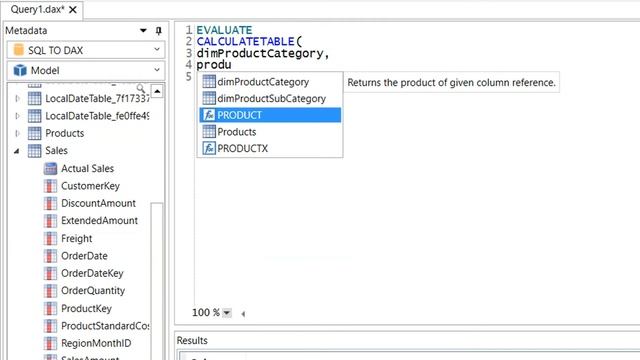
Task: Click the RegionMonthID column label
Action: (96, 343)
